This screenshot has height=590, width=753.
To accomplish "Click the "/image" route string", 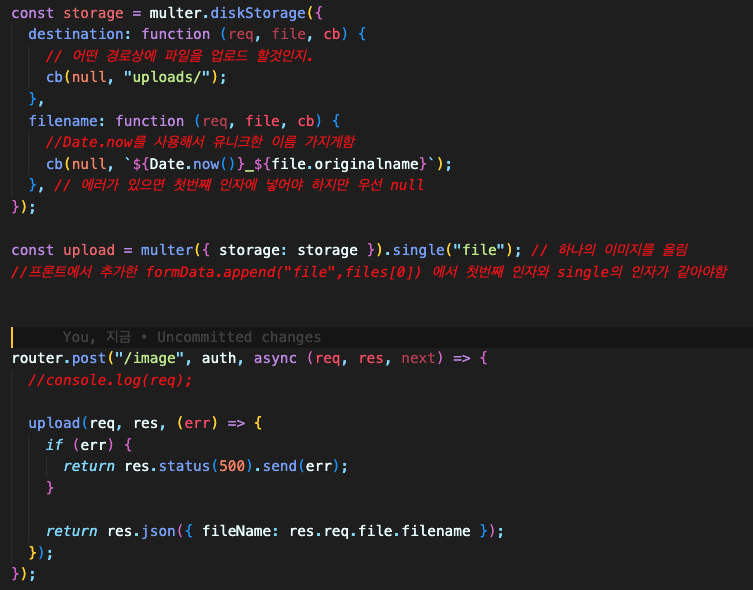I will 150,358.
